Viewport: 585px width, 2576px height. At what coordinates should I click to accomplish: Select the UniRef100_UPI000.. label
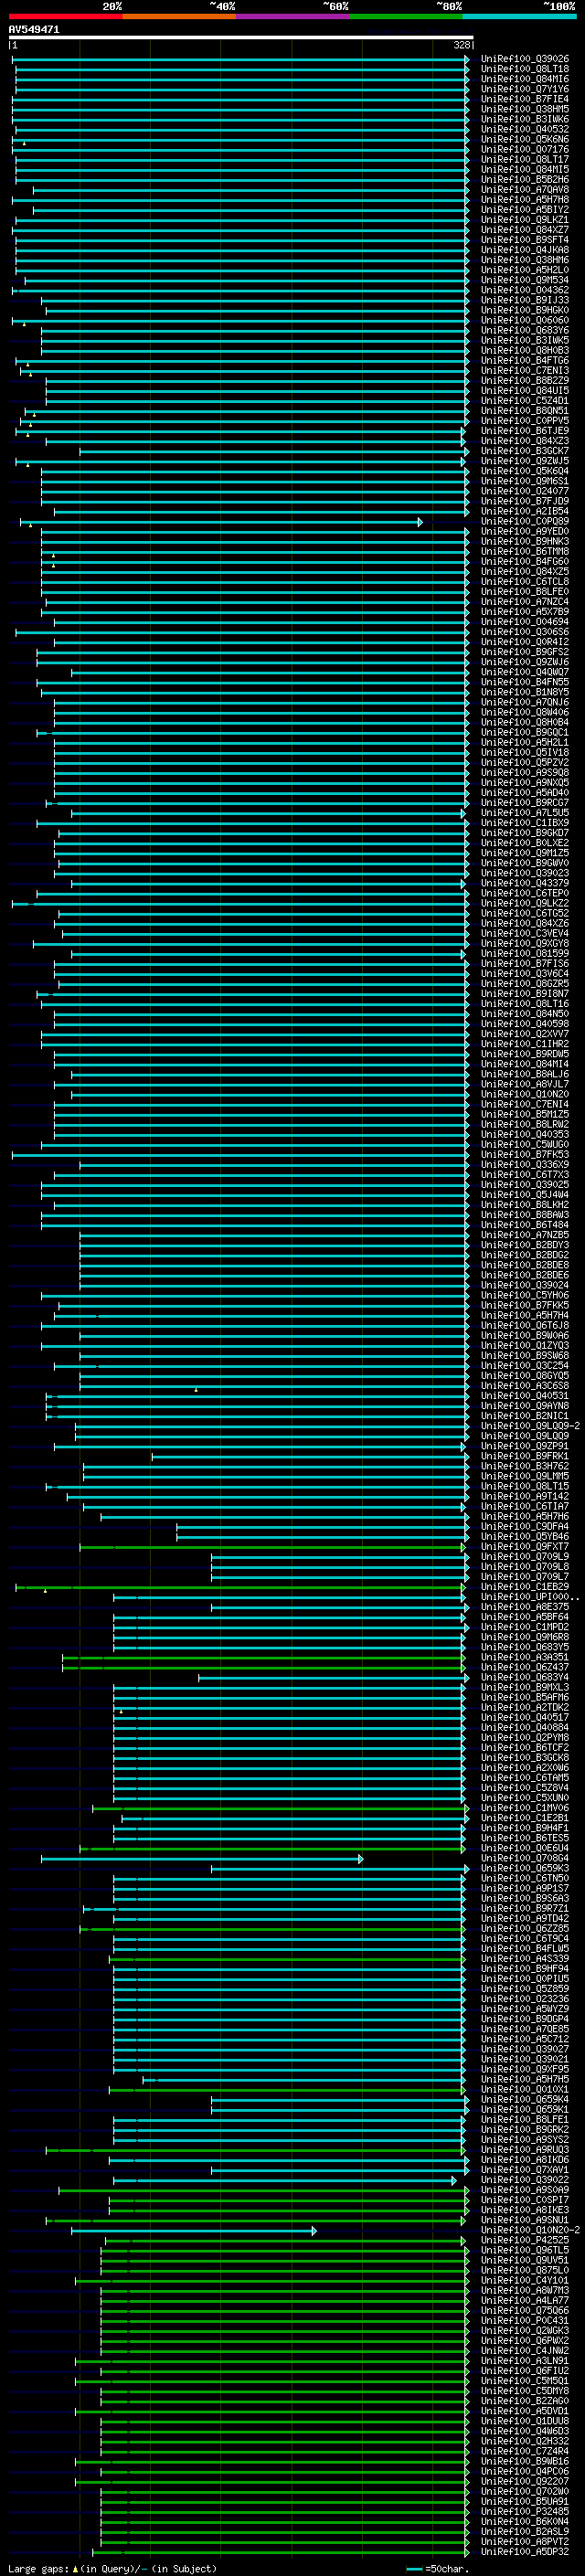click(x=528, y=1597)
